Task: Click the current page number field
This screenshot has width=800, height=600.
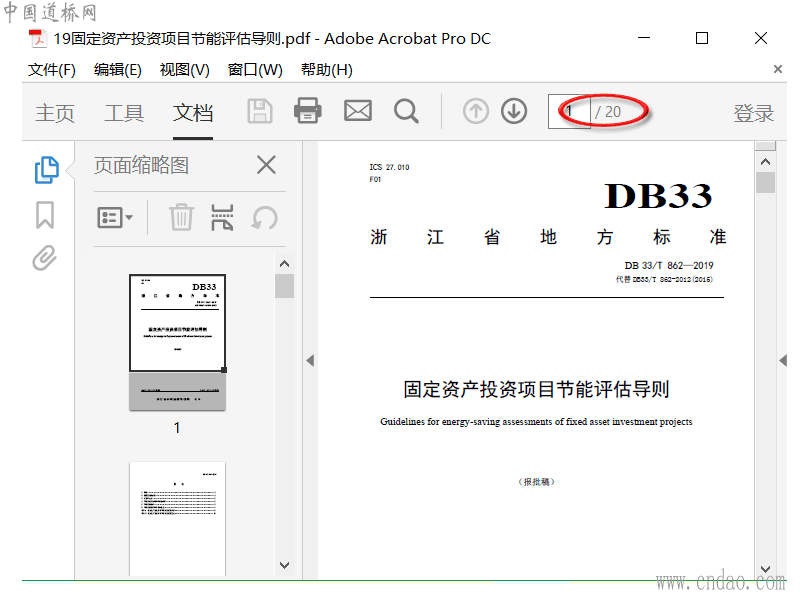Action: (x=569, y=111)
